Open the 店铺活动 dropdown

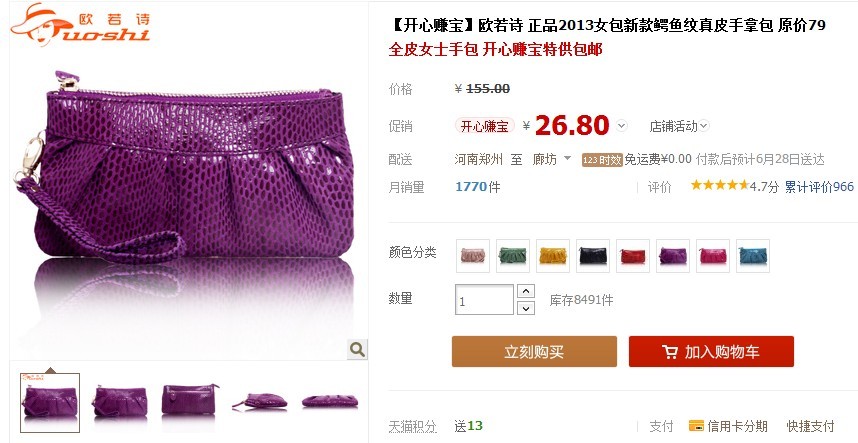point(679,126)
